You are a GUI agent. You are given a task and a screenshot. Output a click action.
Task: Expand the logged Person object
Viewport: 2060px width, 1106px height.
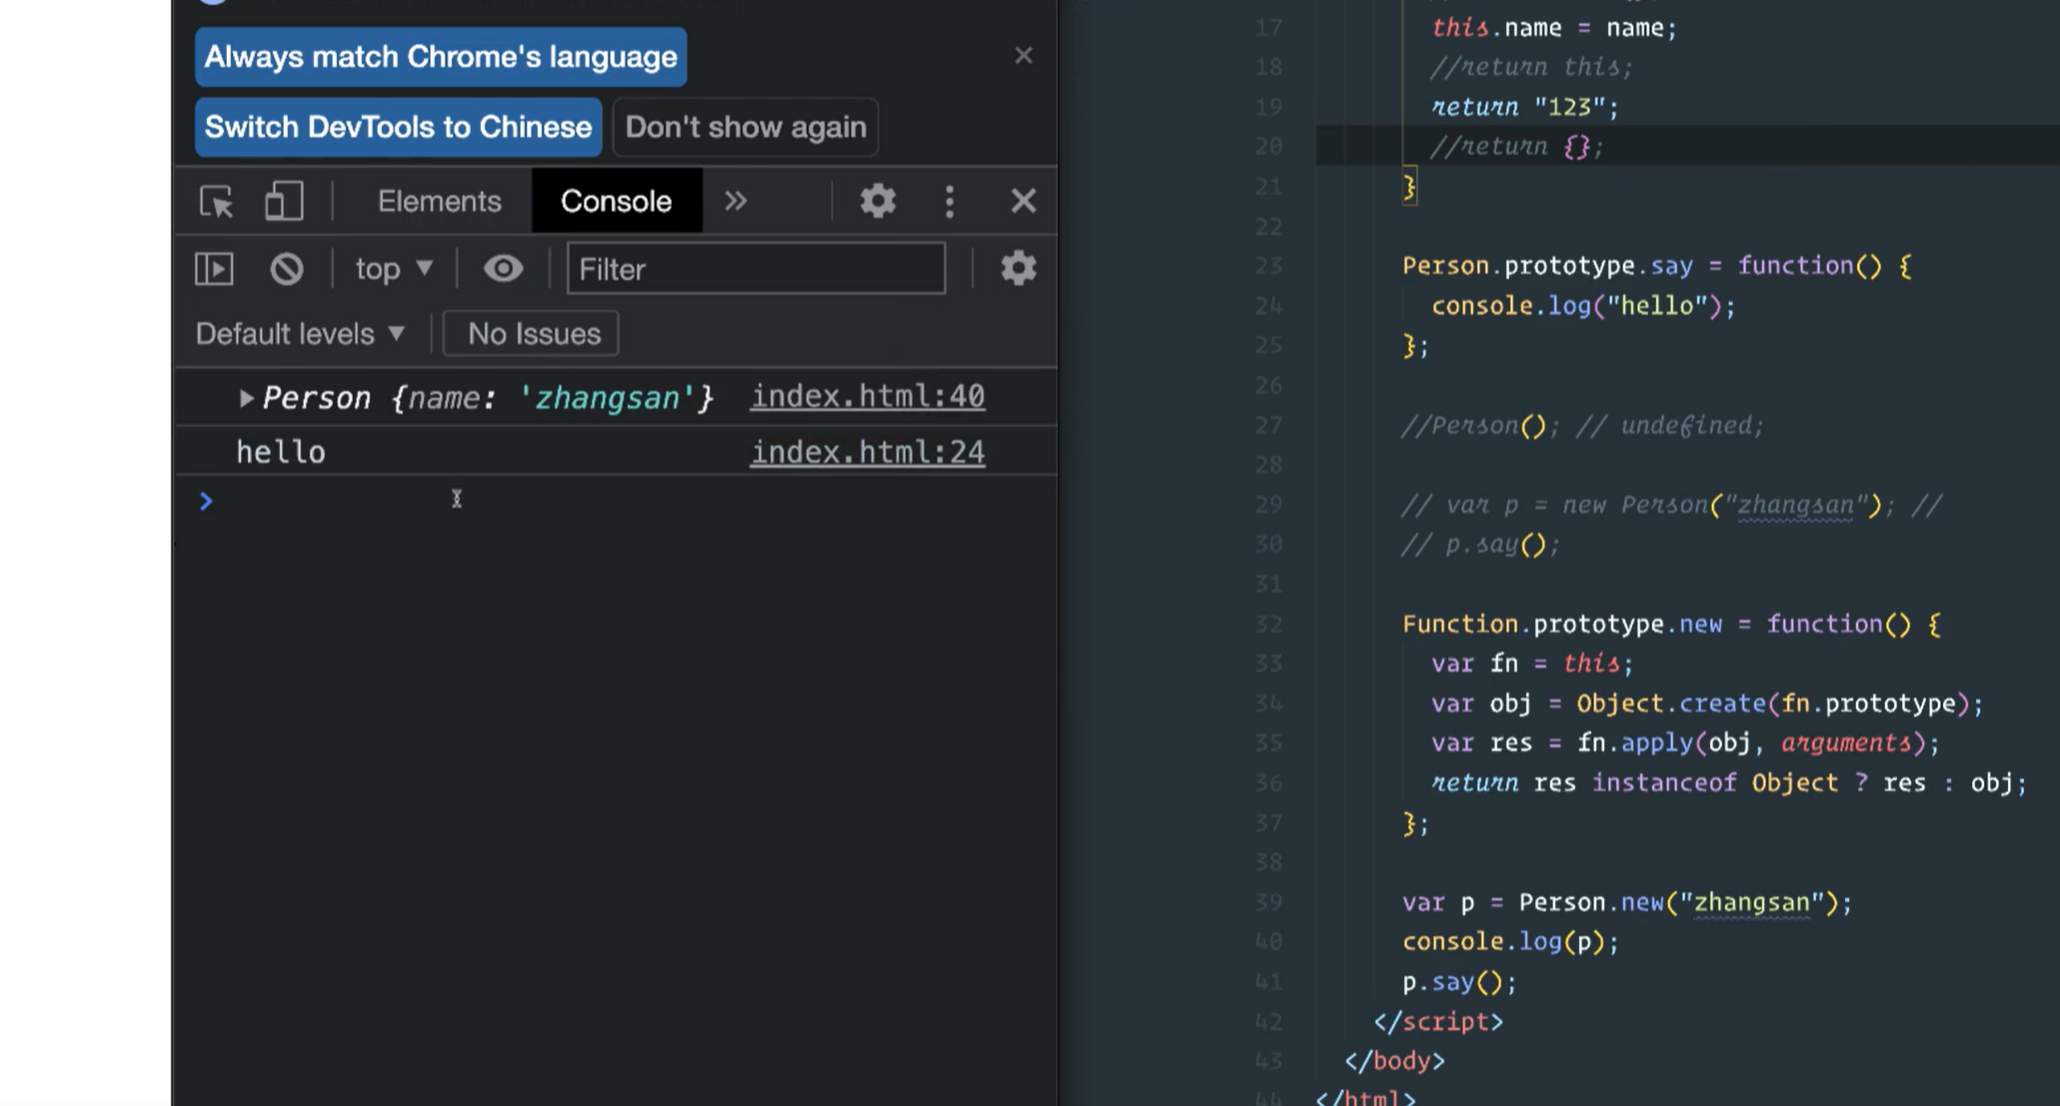tap(246, 398)
